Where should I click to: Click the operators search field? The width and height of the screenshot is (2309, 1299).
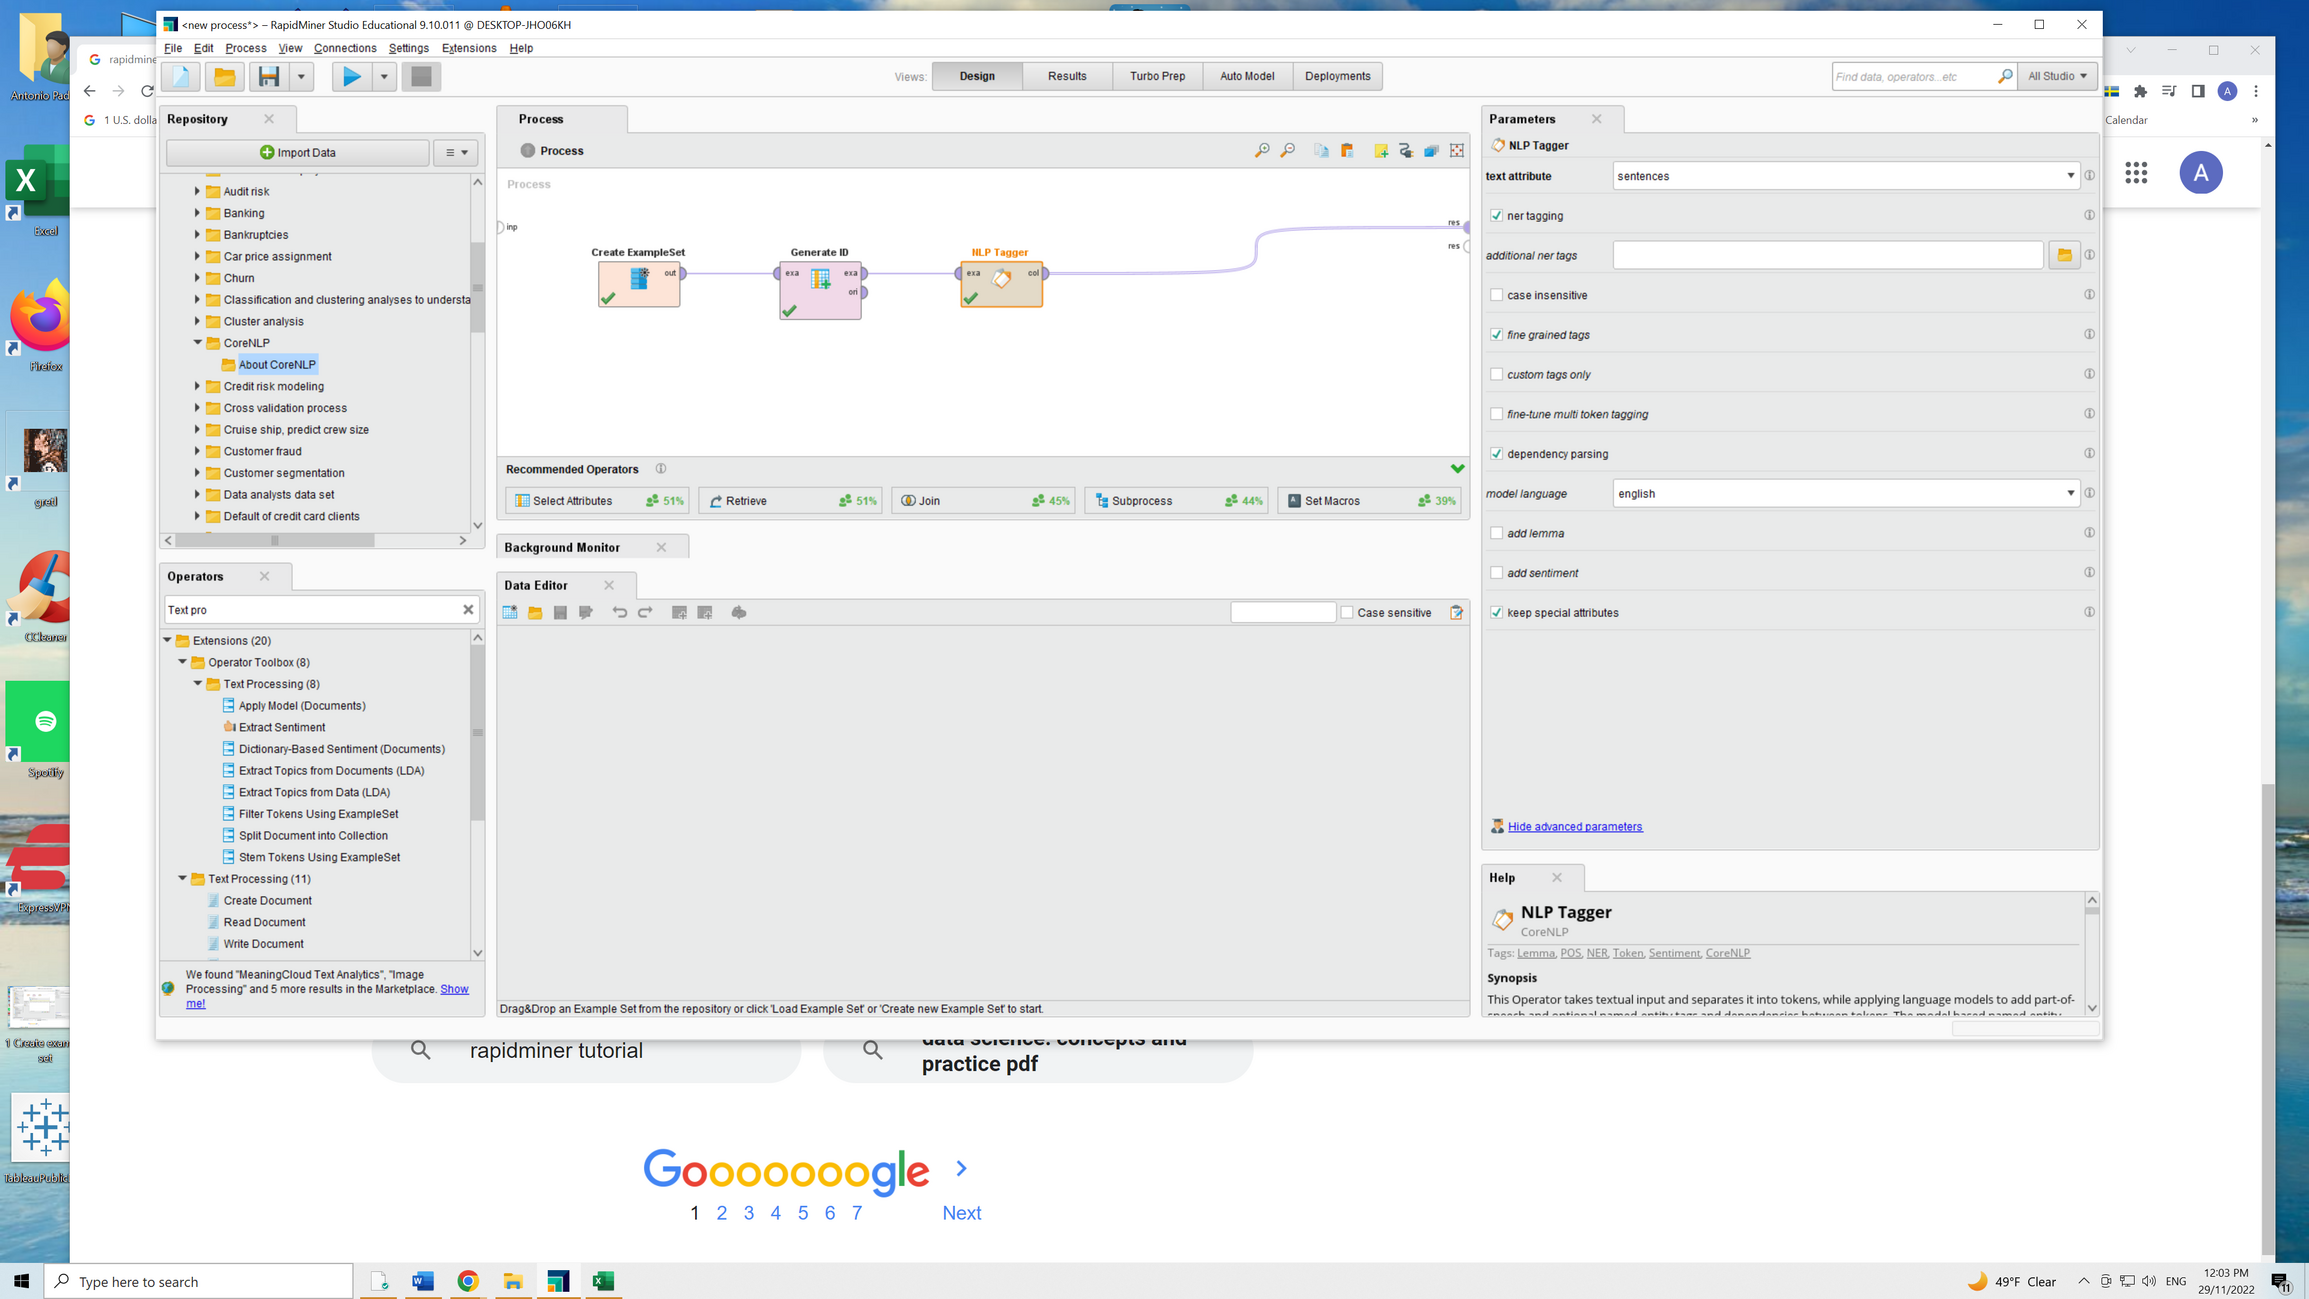tap(310, 609)
